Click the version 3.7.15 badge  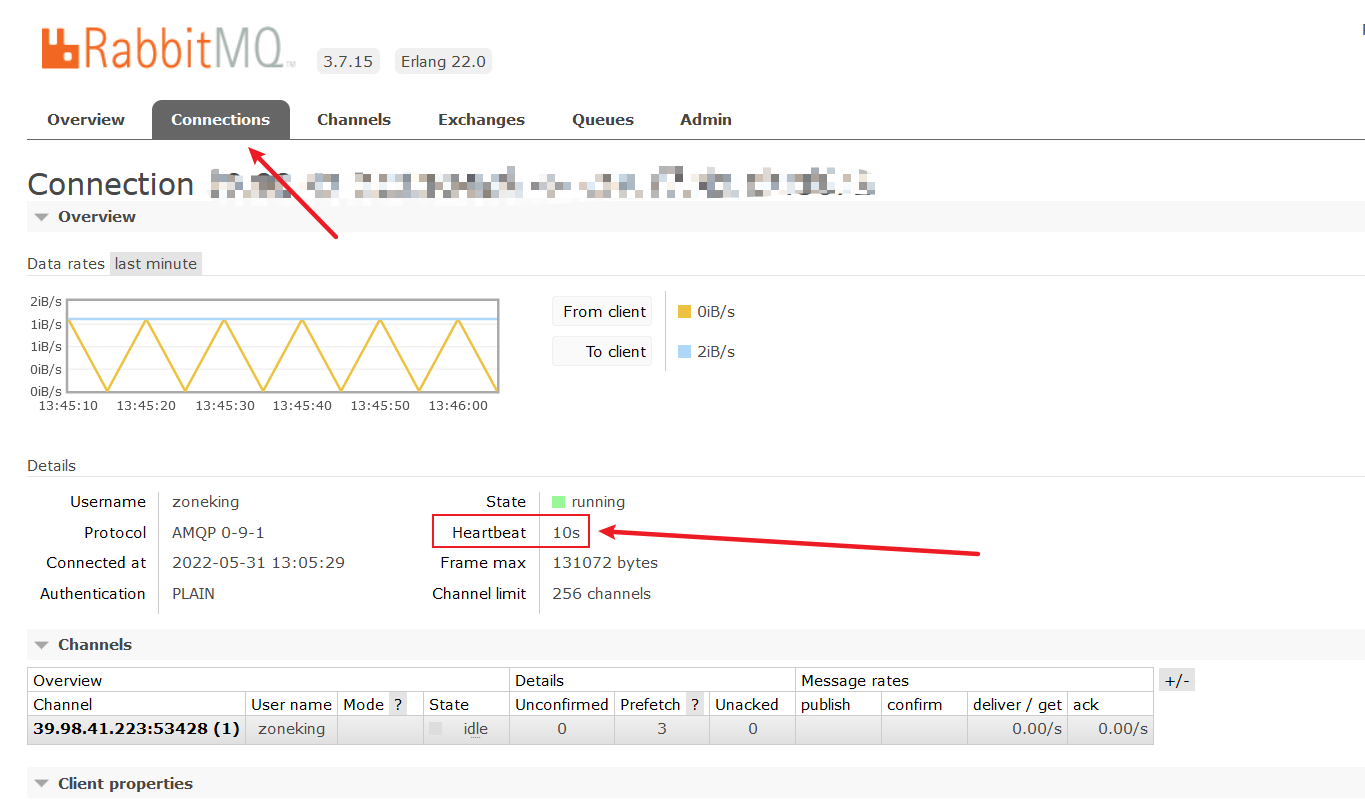pyautogui.click(x=348, y=61)
